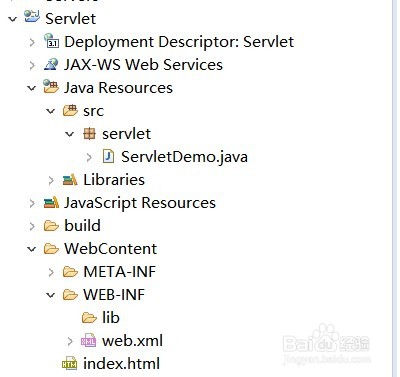Select the WebContent folder label

pyautogui.click(x=110, y=249)
